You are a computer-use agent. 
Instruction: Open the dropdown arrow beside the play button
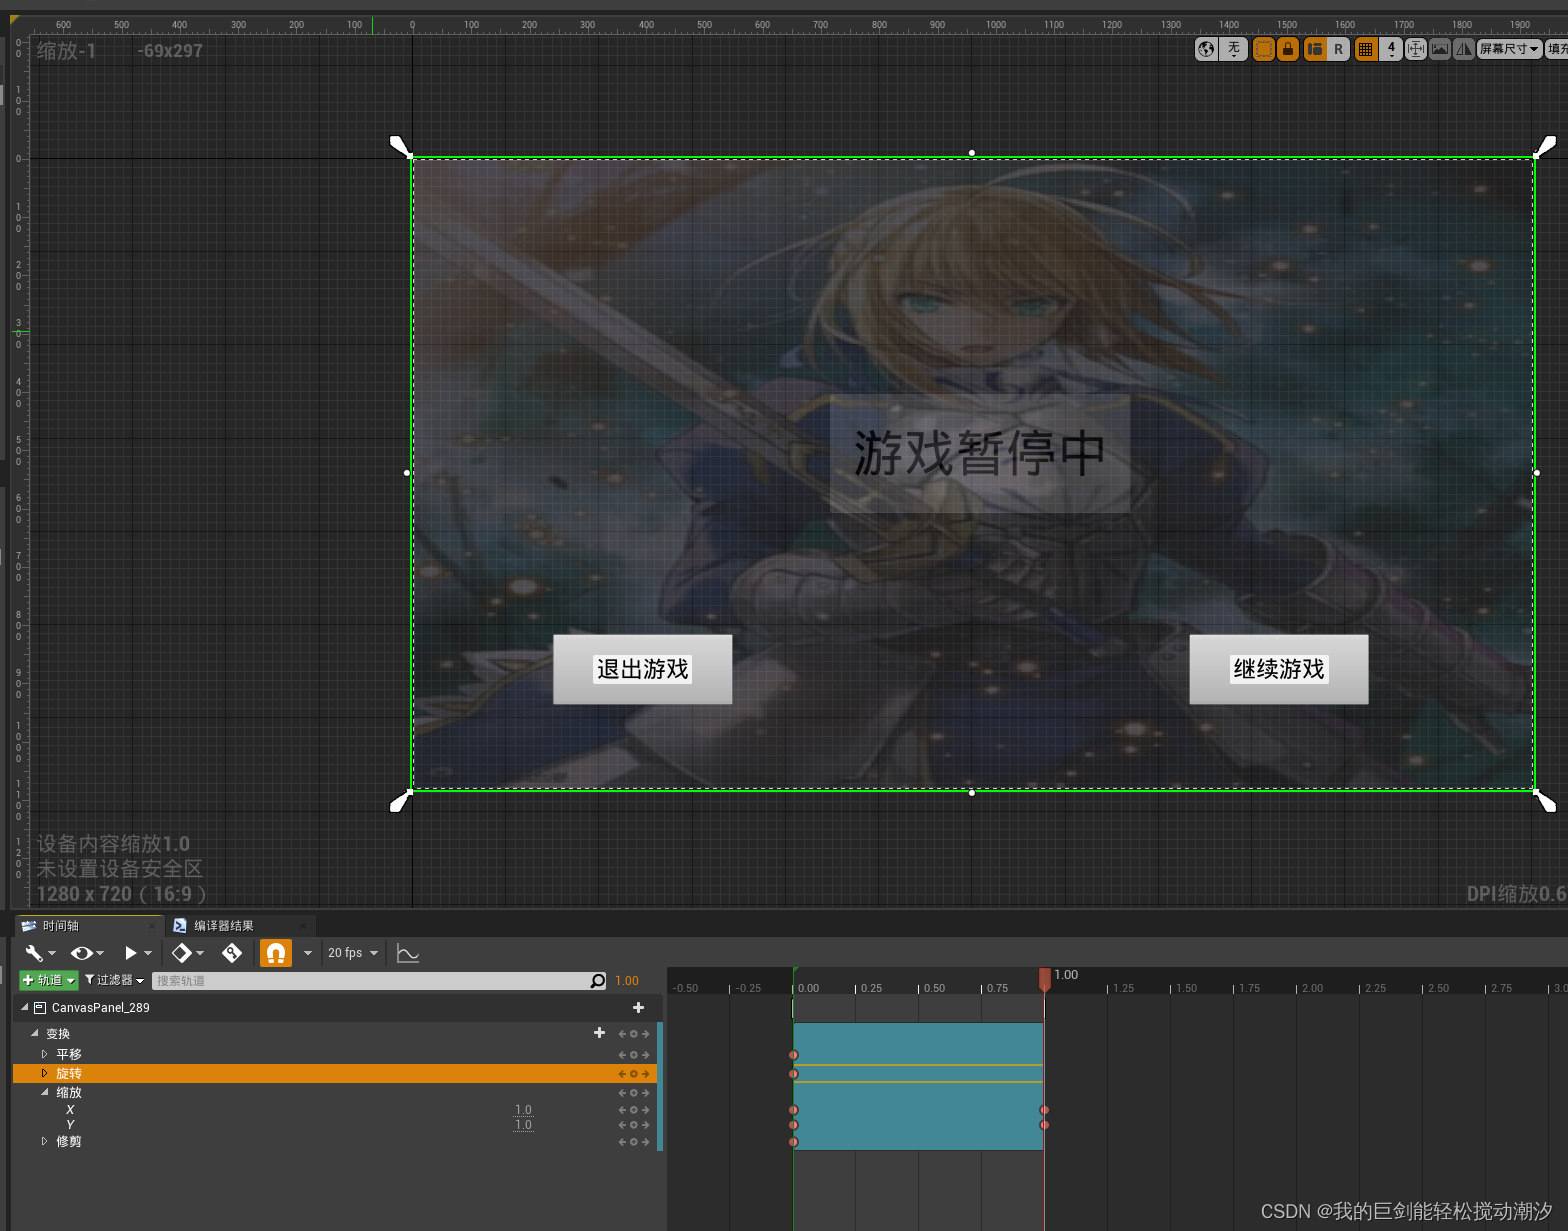click(x=148, y=953)
